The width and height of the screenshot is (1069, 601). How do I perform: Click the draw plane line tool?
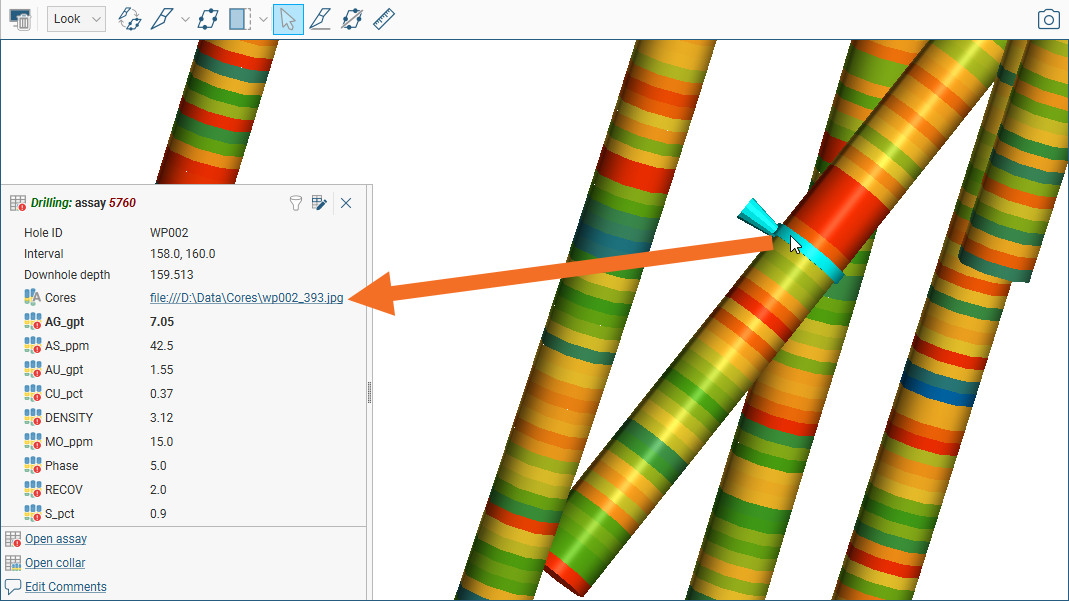(x=319, y=19)
